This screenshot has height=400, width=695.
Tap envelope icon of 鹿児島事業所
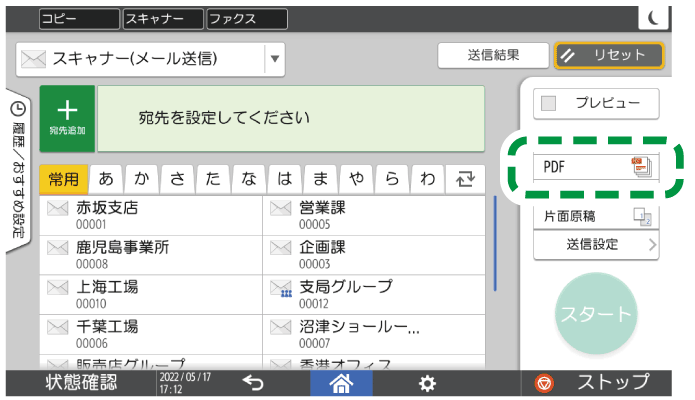[x=58, y=248]
